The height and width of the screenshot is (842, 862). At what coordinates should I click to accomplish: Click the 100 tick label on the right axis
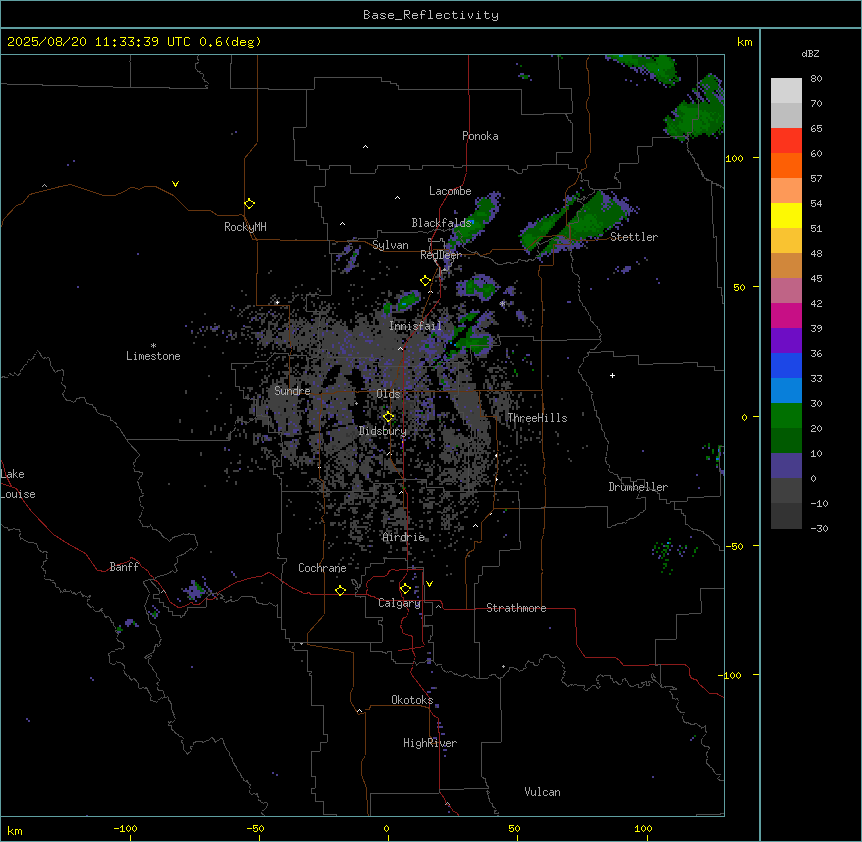pos(734,158)
